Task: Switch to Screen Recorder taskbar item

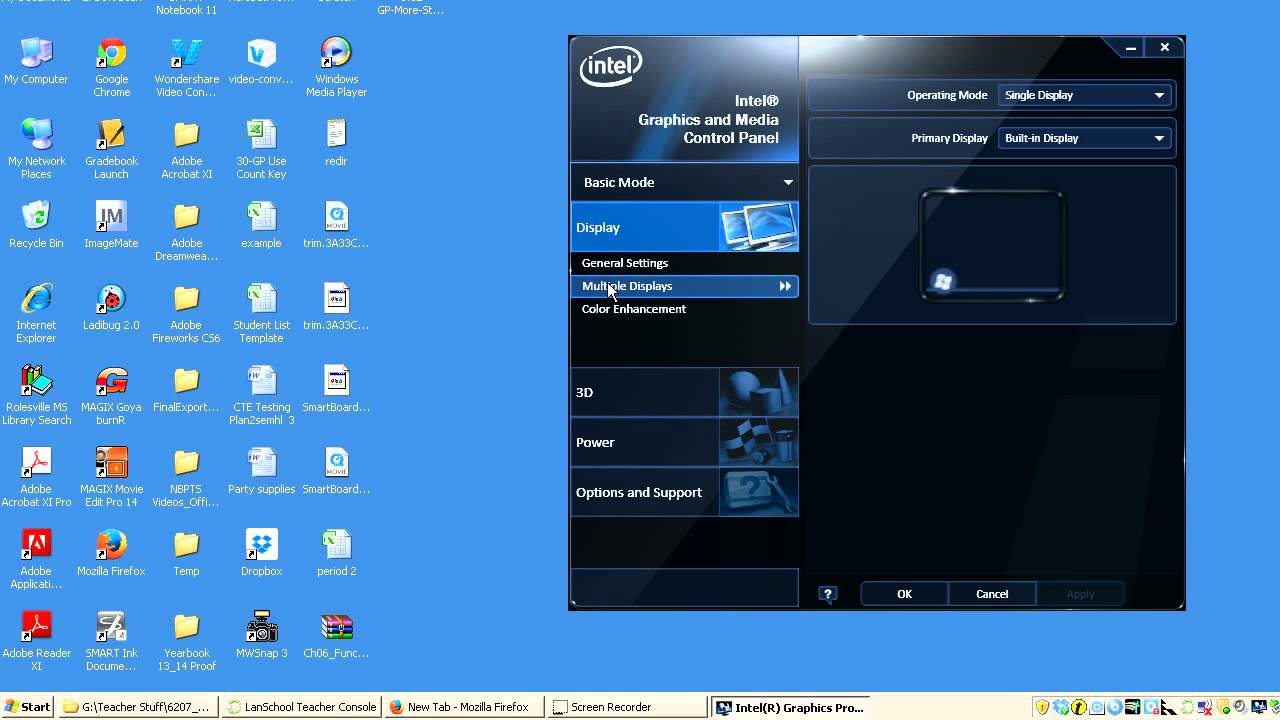Action: (628, 707)
